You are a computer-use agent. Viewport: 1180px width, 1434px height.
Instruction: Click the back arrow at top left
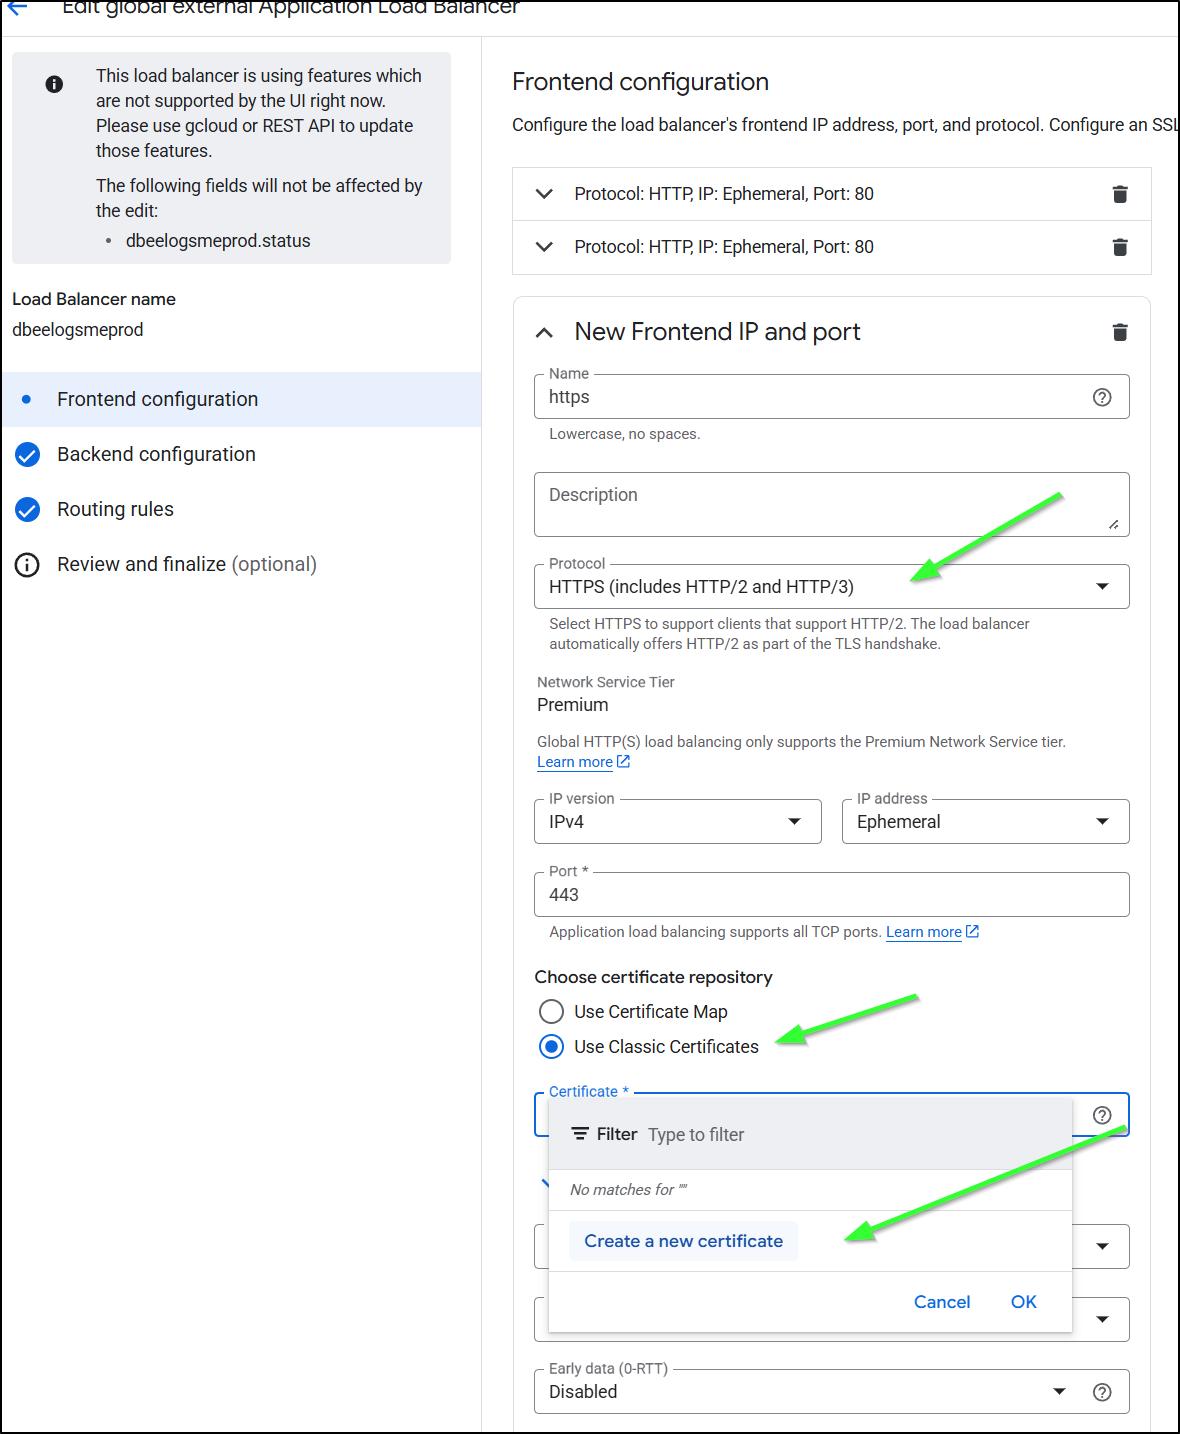coord(18,8)
